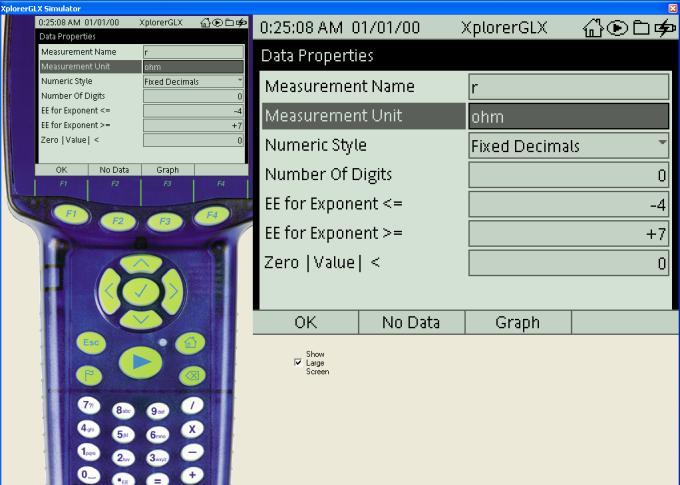Click the equals key on the keypad
This screenshot has width=680, height=485.
157,480
